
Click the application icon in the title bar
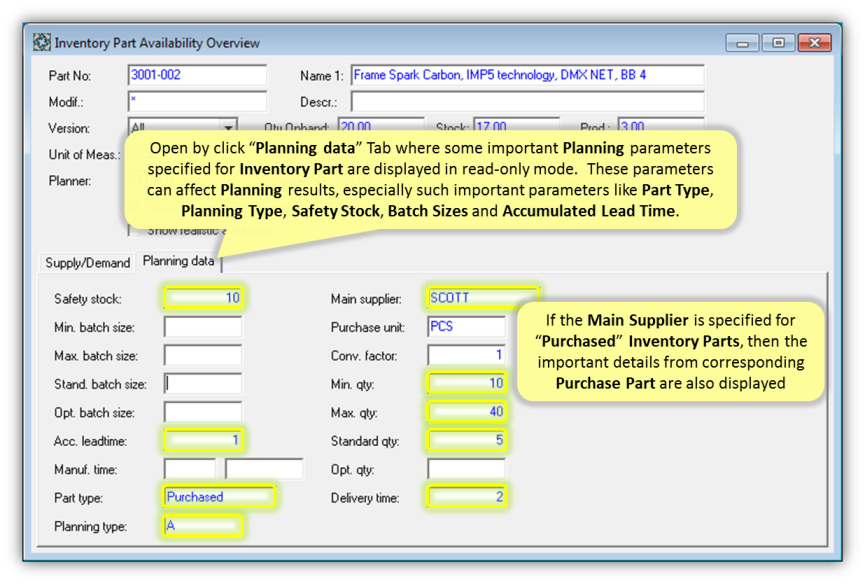41,42
